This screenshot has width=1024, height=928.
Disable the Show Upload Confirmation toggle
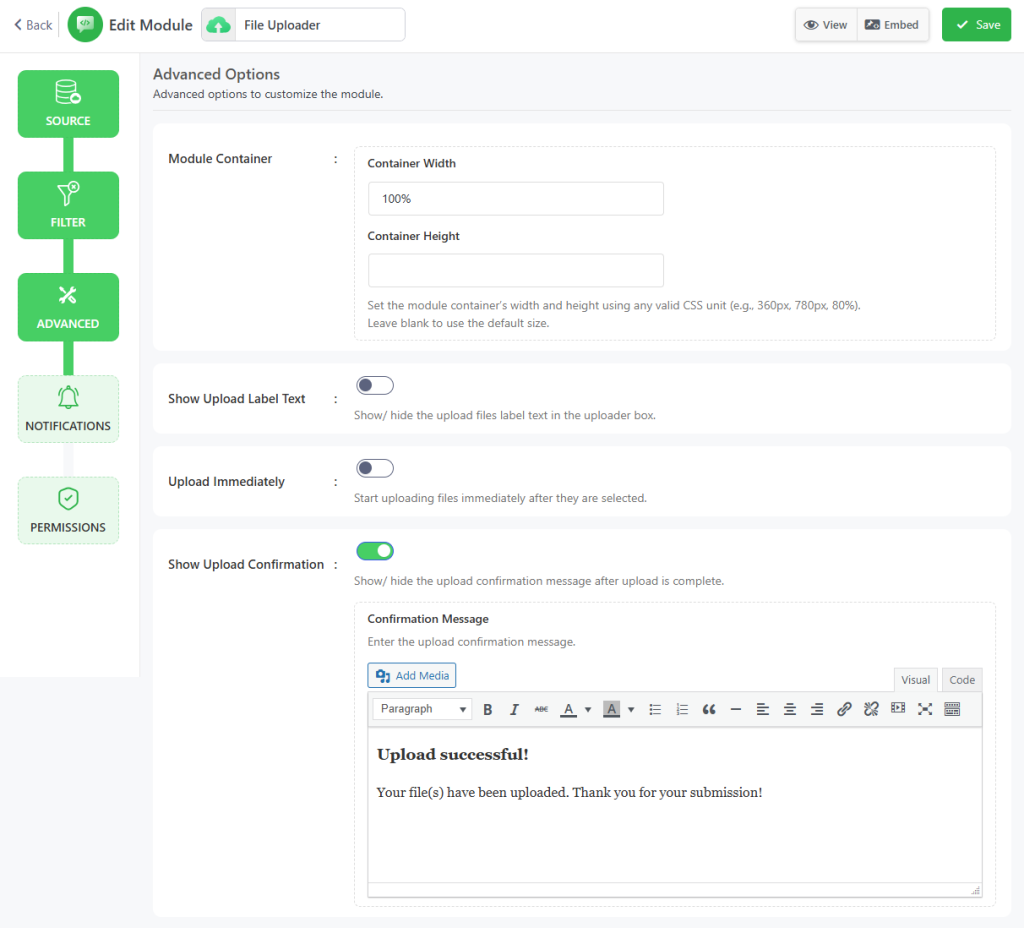pyautogui.click(x=375, y=551)
